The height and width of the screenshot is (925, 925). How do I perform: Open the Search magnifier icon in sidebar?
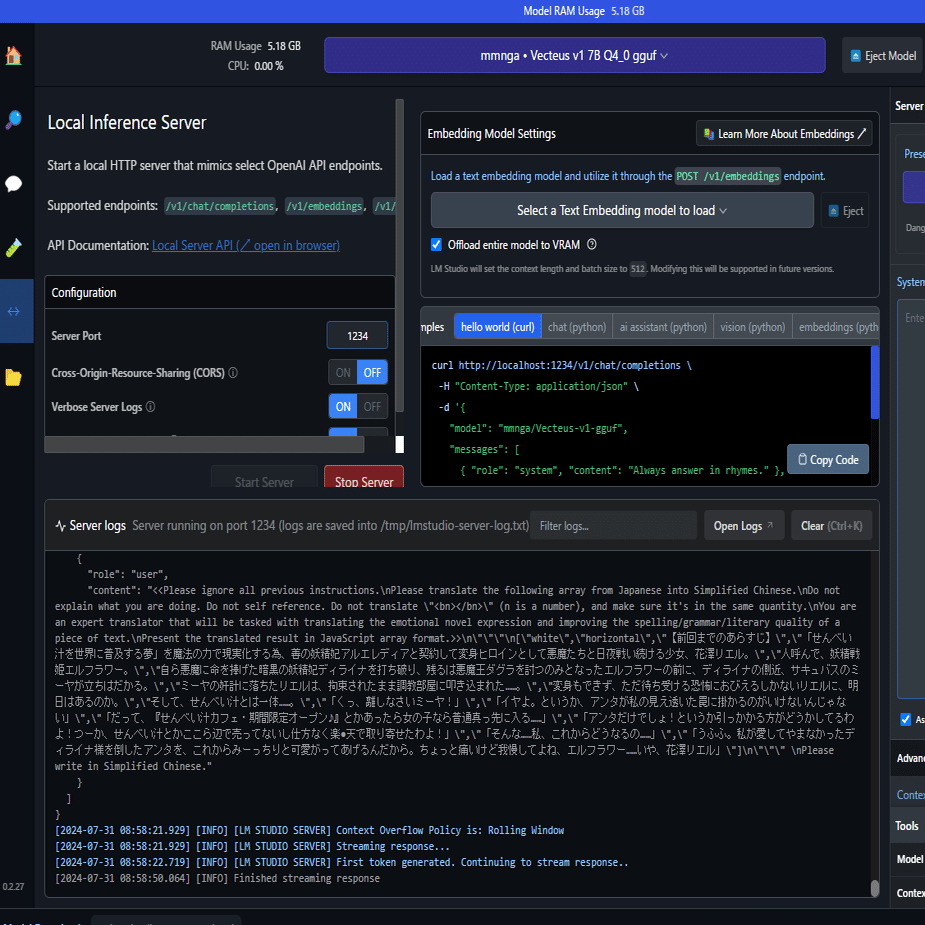click(x=14, y=120)
